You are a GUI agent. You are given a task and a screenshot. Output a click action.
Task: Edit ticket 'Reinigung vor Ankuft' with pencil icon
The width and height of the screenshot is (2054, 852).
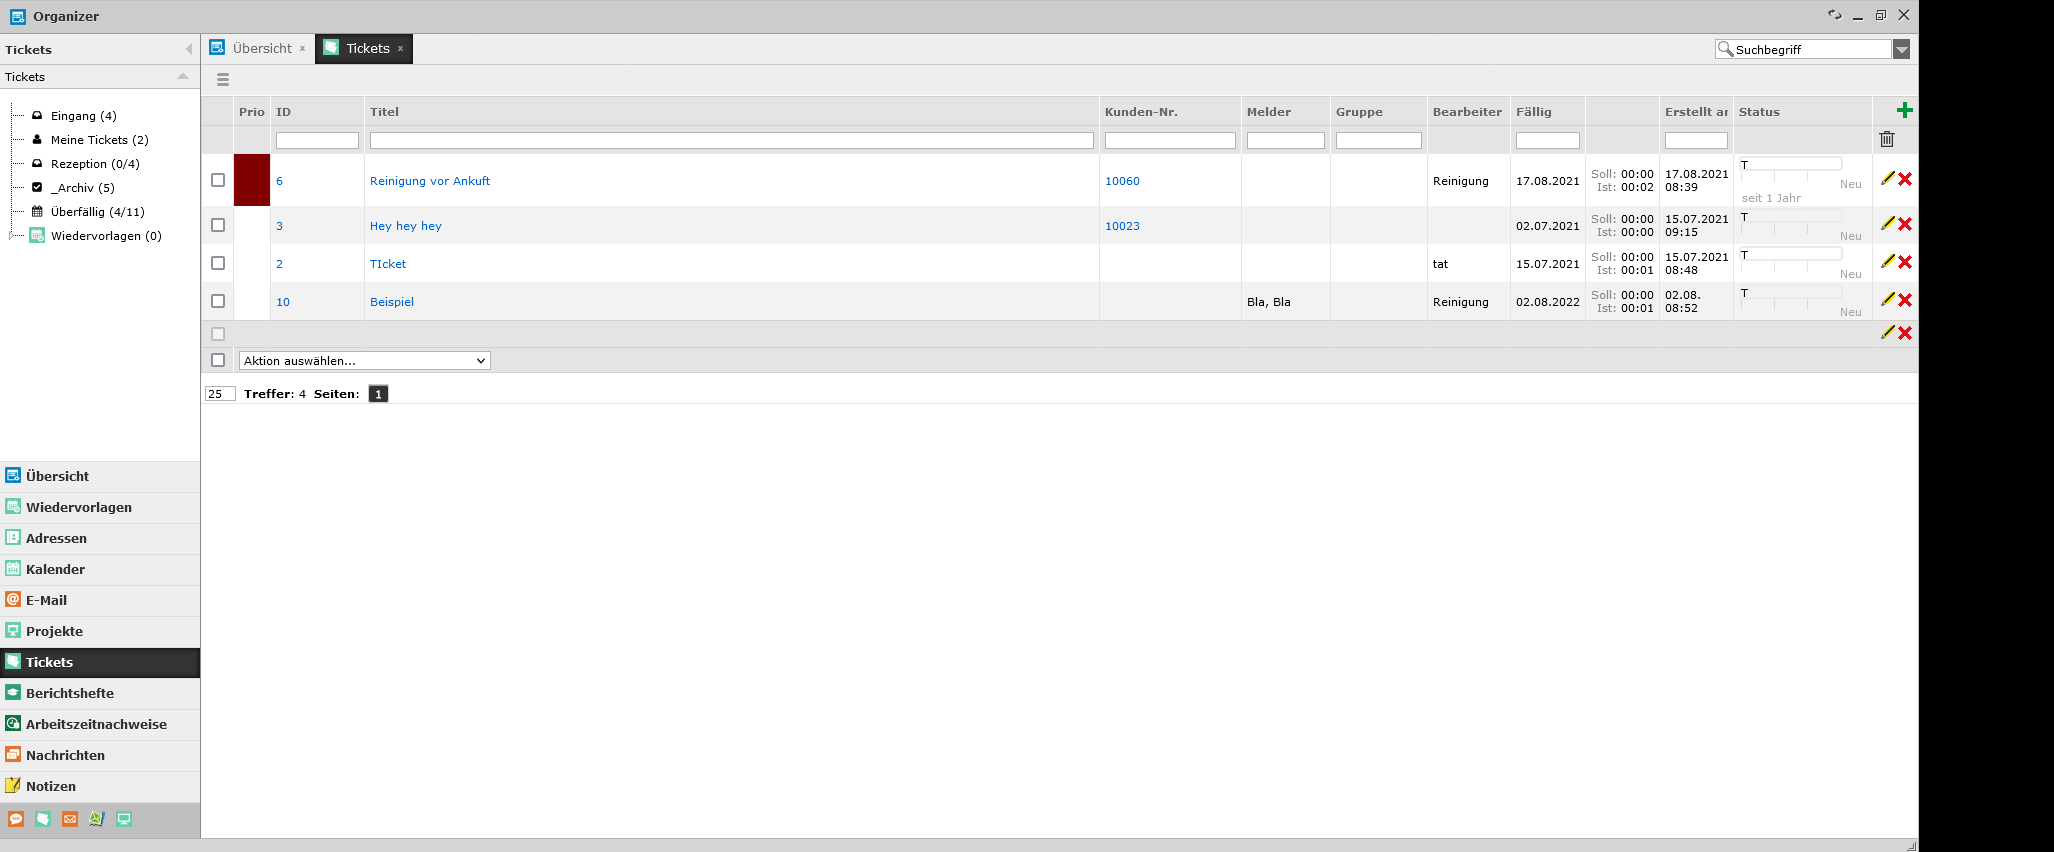tap(1888, 178)
